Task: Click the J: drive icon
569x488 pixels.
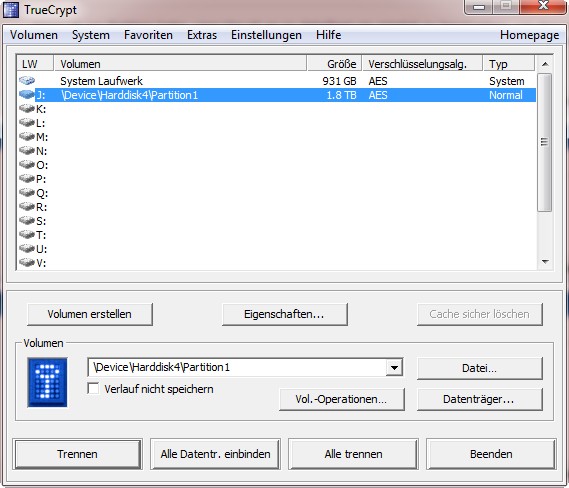Action: [x=27, y=95]
